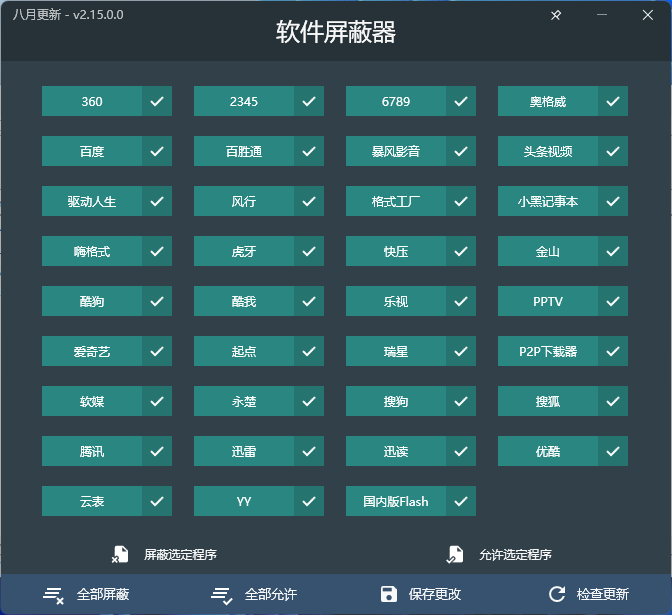Click the 2345 program label
Image resolution: width=672 pixels, height=615 pixels.
click(x=244, y=101)
